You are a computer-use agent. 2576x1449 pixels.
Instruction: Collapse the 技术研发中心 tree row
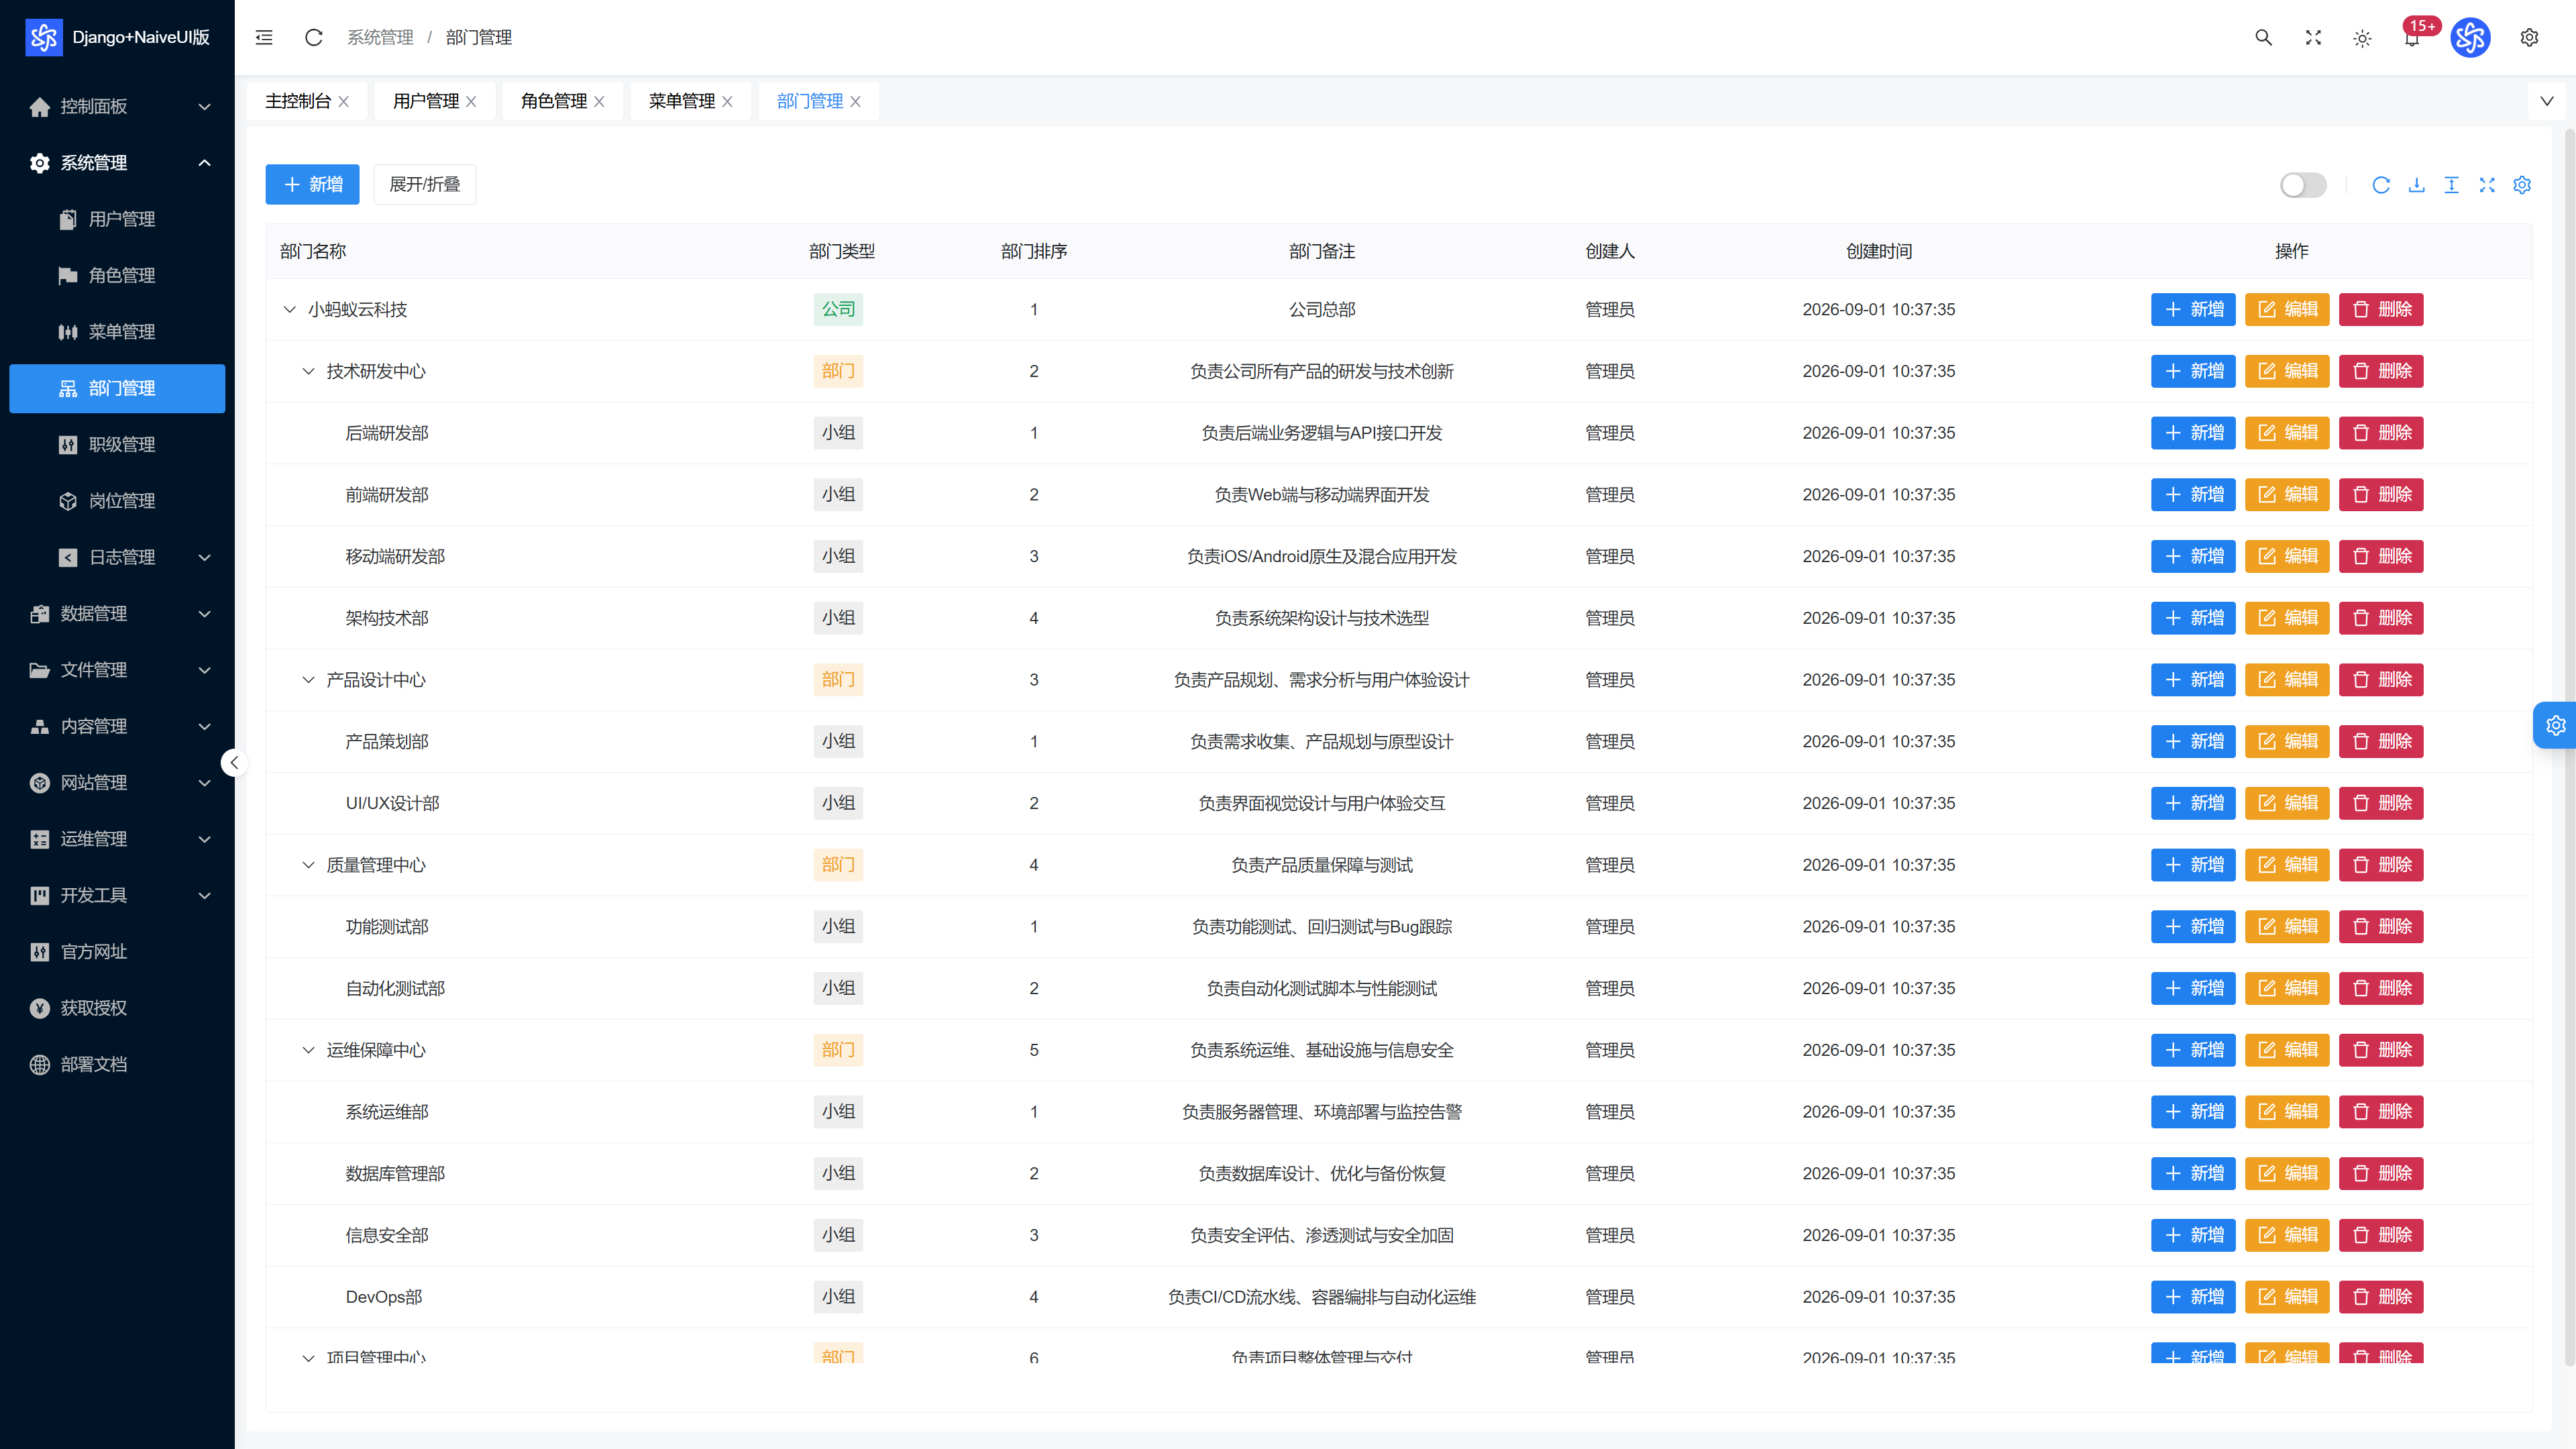tap(308, 371)
